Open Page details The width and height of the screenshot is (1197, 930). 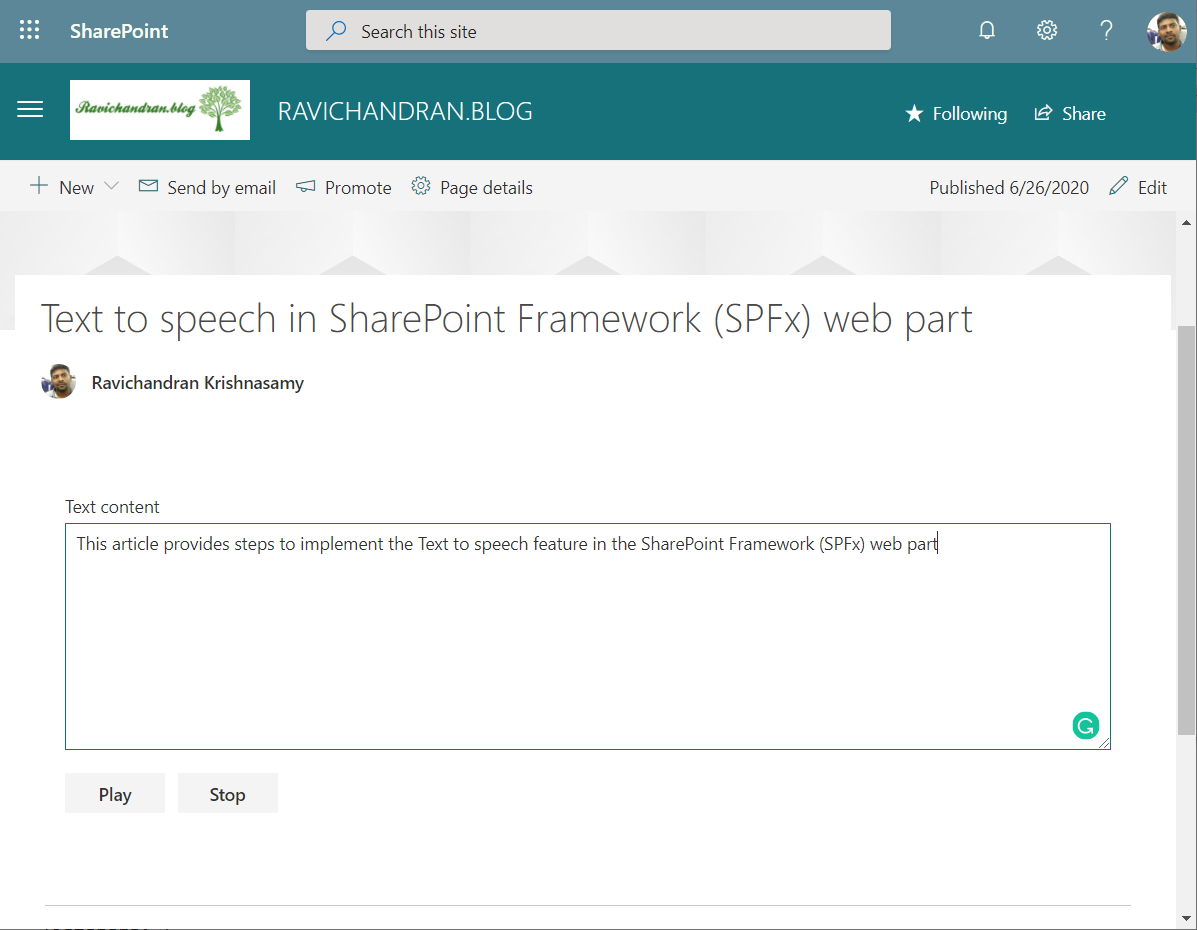(x=472, y=188)
